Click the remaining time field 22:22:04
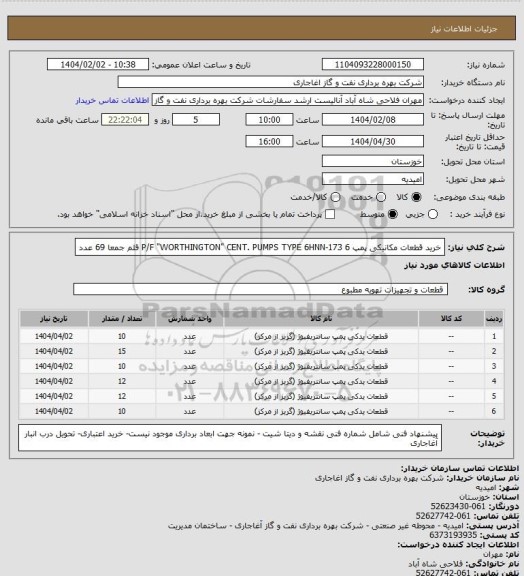 click(125, 120)
